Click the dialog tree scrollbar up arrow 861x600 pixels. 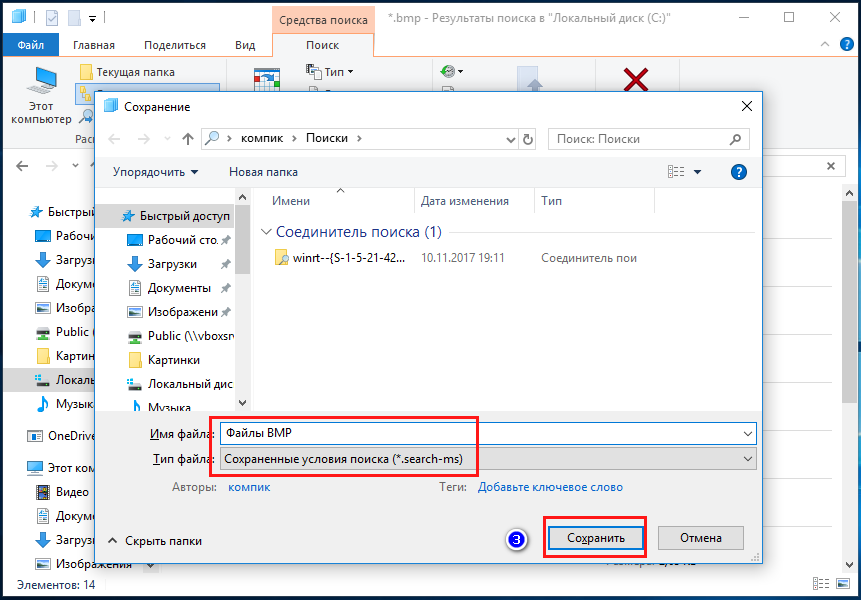pos(243,197)
